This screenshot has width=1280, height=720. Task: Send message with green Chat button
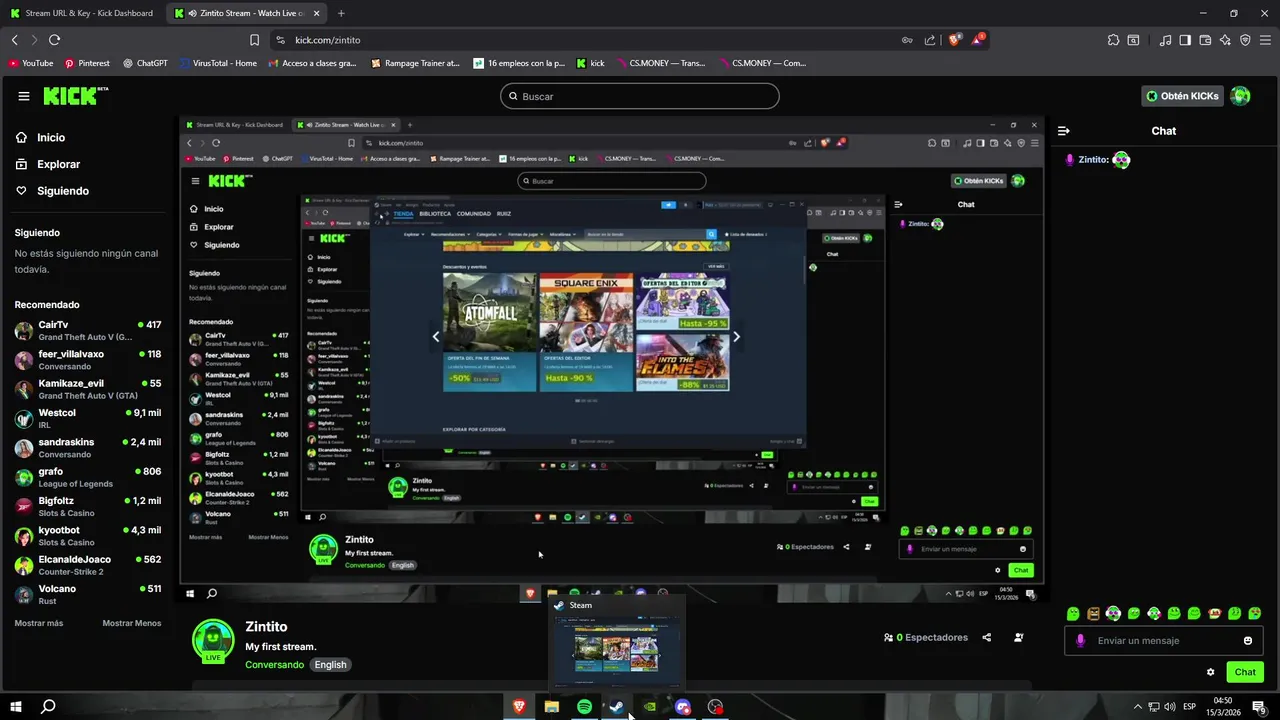click(1245, 672)
